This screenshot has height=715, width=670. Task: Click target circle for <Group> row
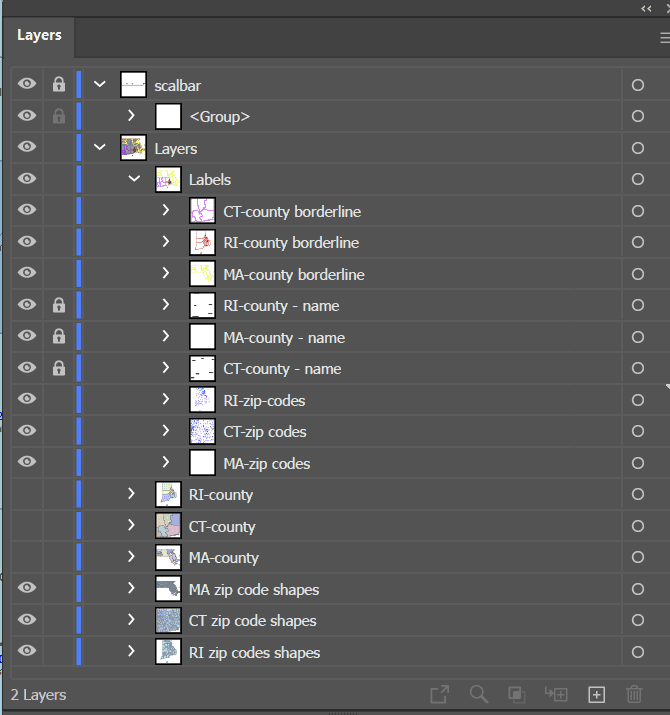tap(638, 116)
